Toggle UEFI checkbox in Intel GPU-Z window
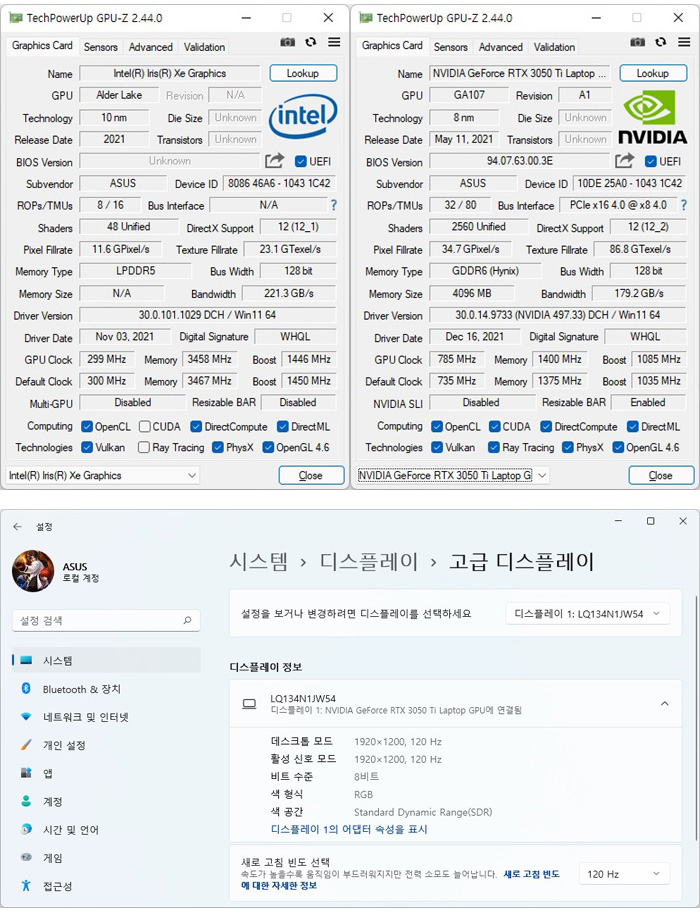The height and width of the screenshot is (913, 700). tap(300, 161)
